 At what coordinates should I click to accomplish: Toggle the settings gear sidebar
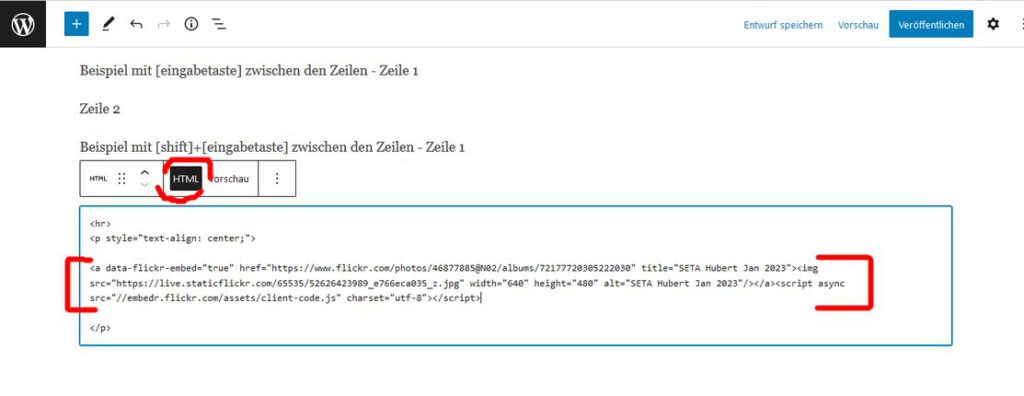[x=993, y=24]
